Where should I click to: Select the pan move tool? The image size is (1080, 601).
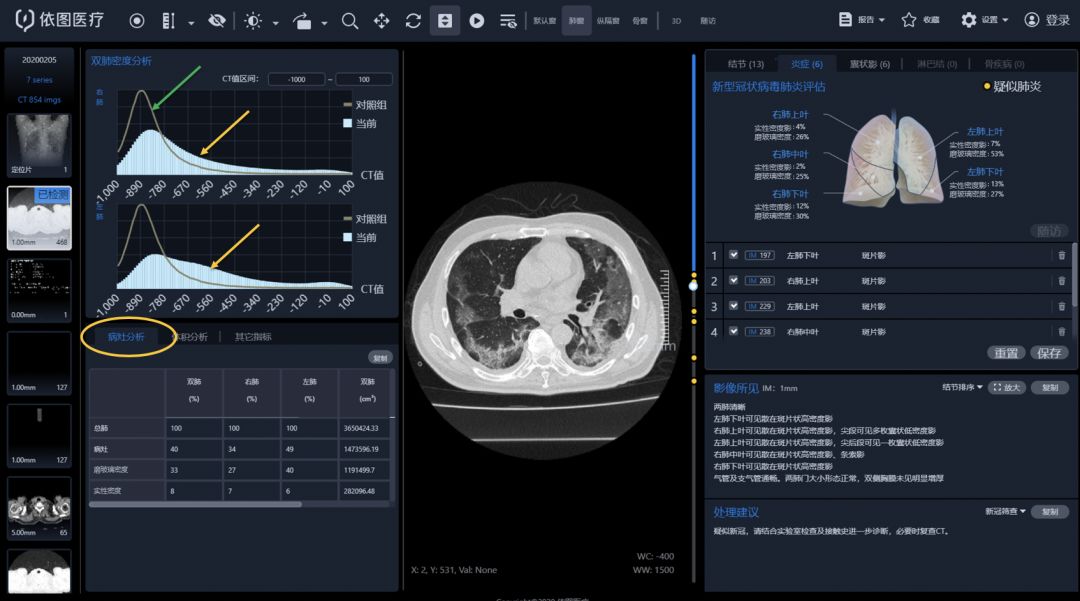coord(382,21)
